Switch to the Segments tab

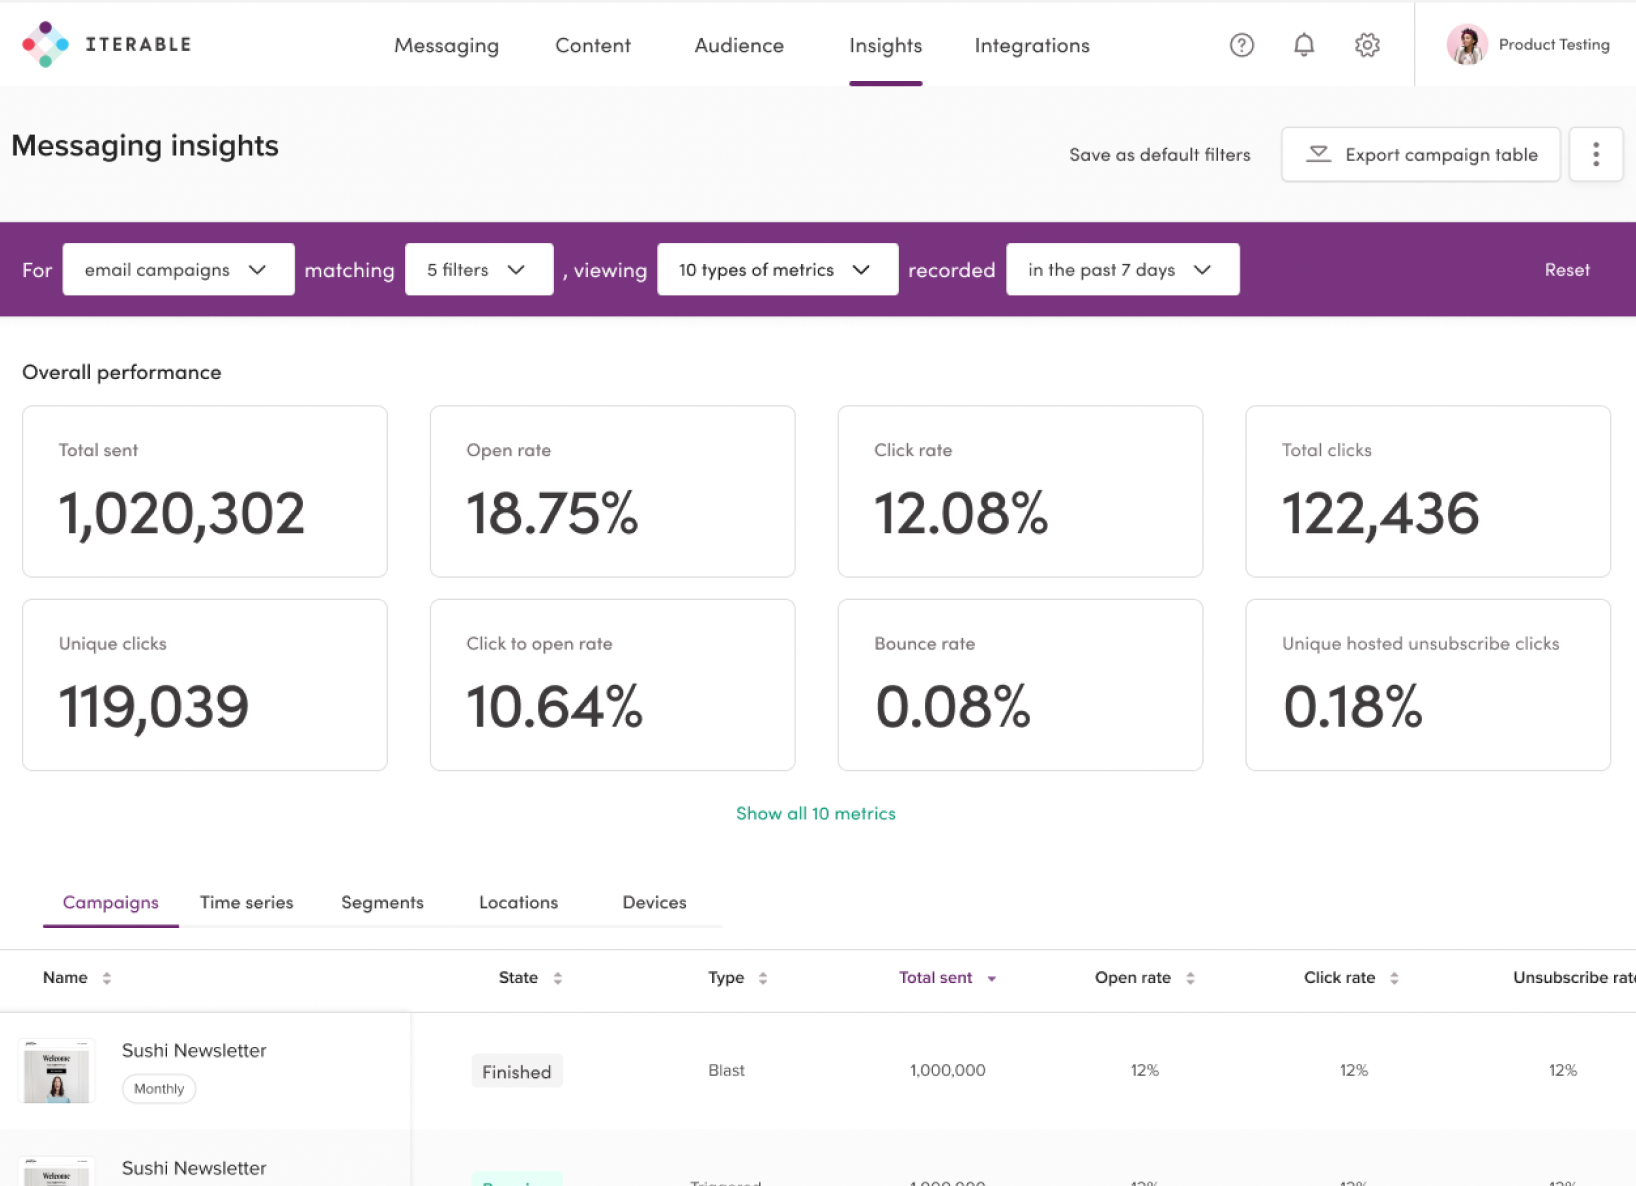tap(382, 902)
